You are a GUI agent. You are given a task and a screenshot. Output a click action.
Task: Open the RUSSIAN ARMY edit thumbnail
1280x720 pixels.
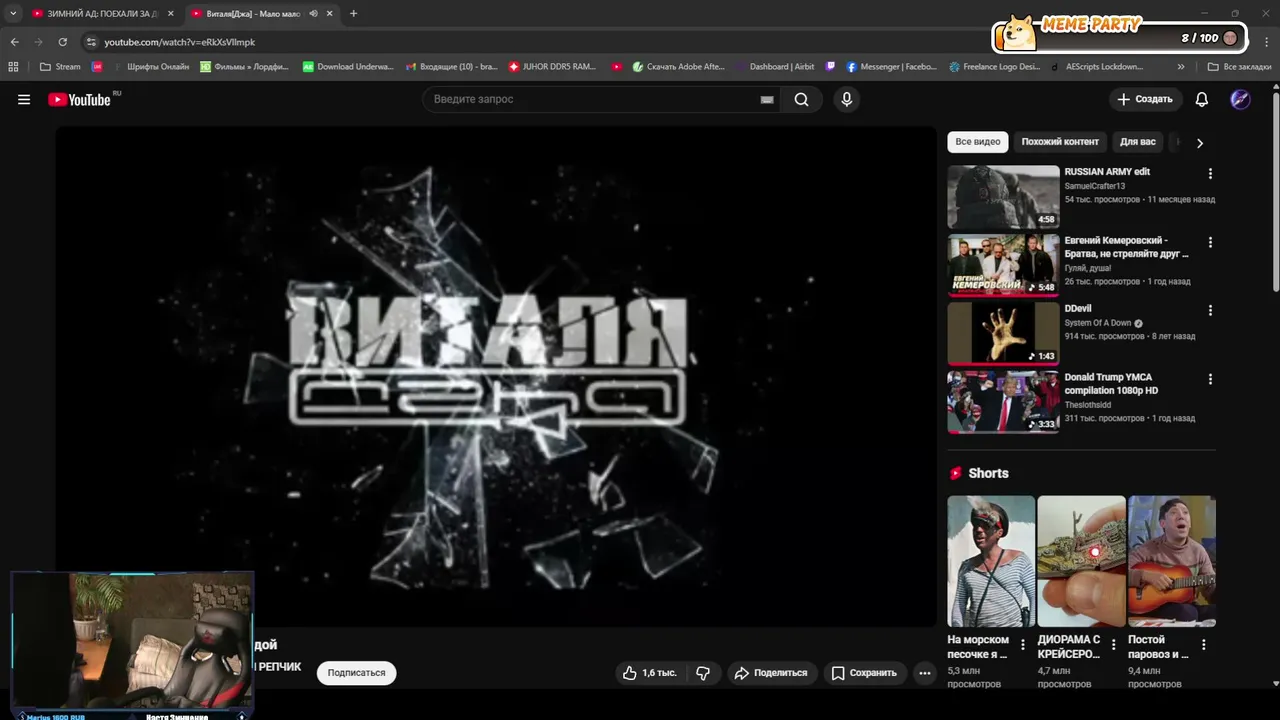(1003, 197)
